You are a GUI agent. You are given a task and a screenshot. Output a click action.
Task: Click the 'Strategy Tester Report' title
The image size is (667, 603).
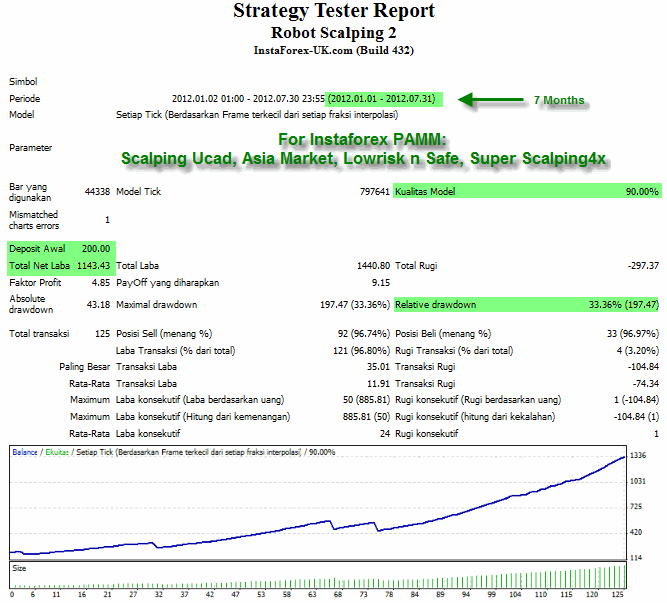334,11
